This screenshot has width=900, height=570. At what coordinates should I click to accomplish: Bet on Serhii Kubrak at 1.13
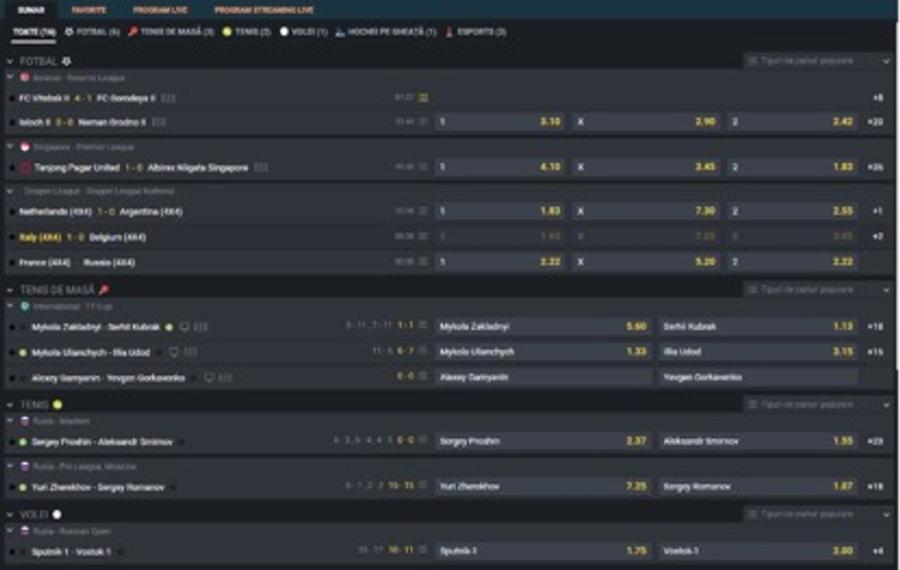coord(758,327)
